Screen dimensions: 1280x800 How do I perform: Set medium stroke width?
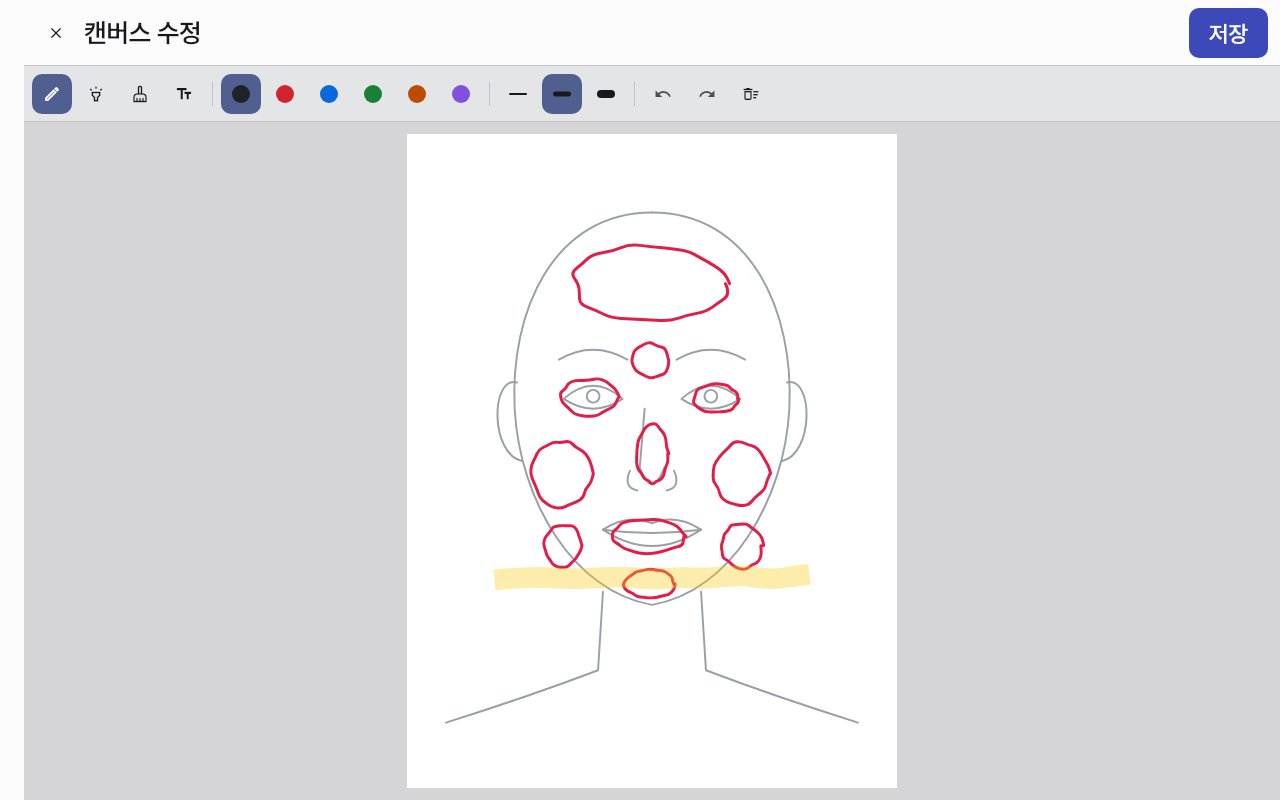click(562, 94)
